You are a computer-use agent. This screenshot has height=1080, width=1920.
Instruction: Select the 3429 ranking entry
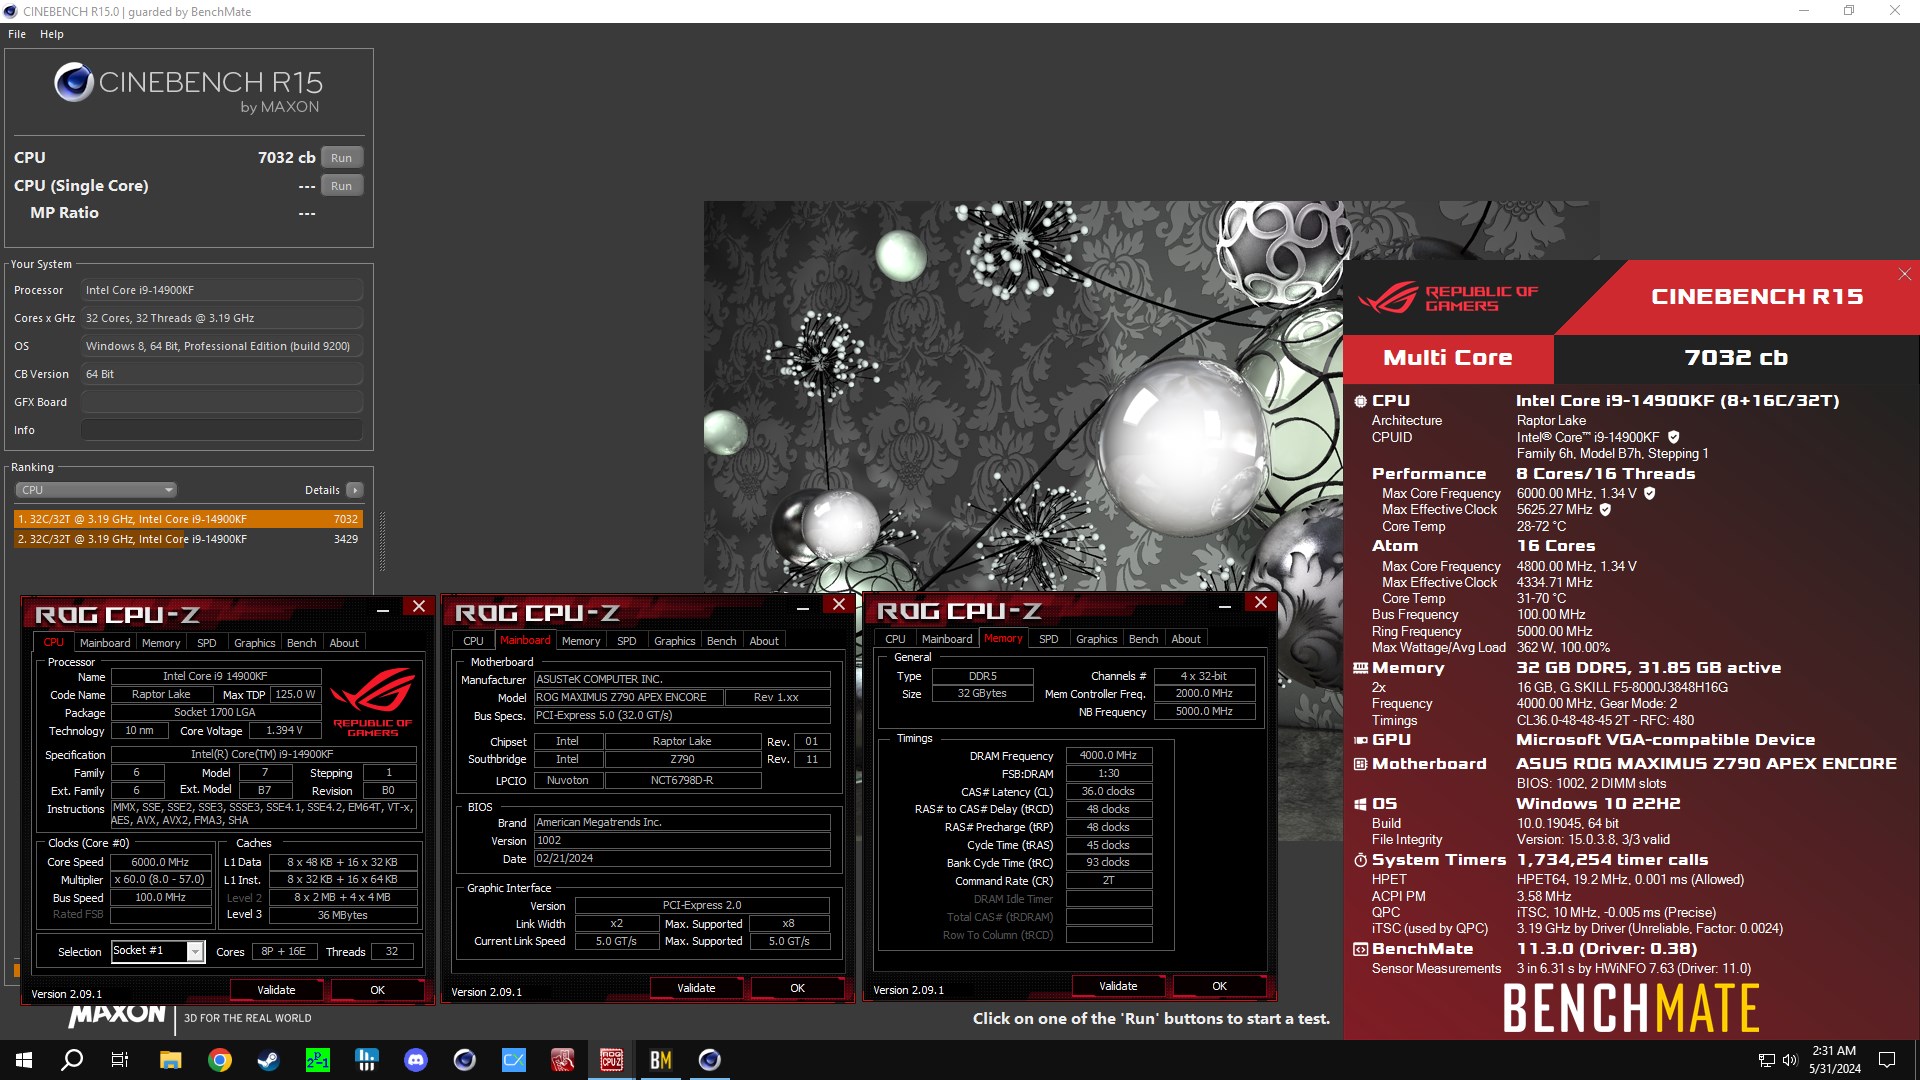[188, 539]
